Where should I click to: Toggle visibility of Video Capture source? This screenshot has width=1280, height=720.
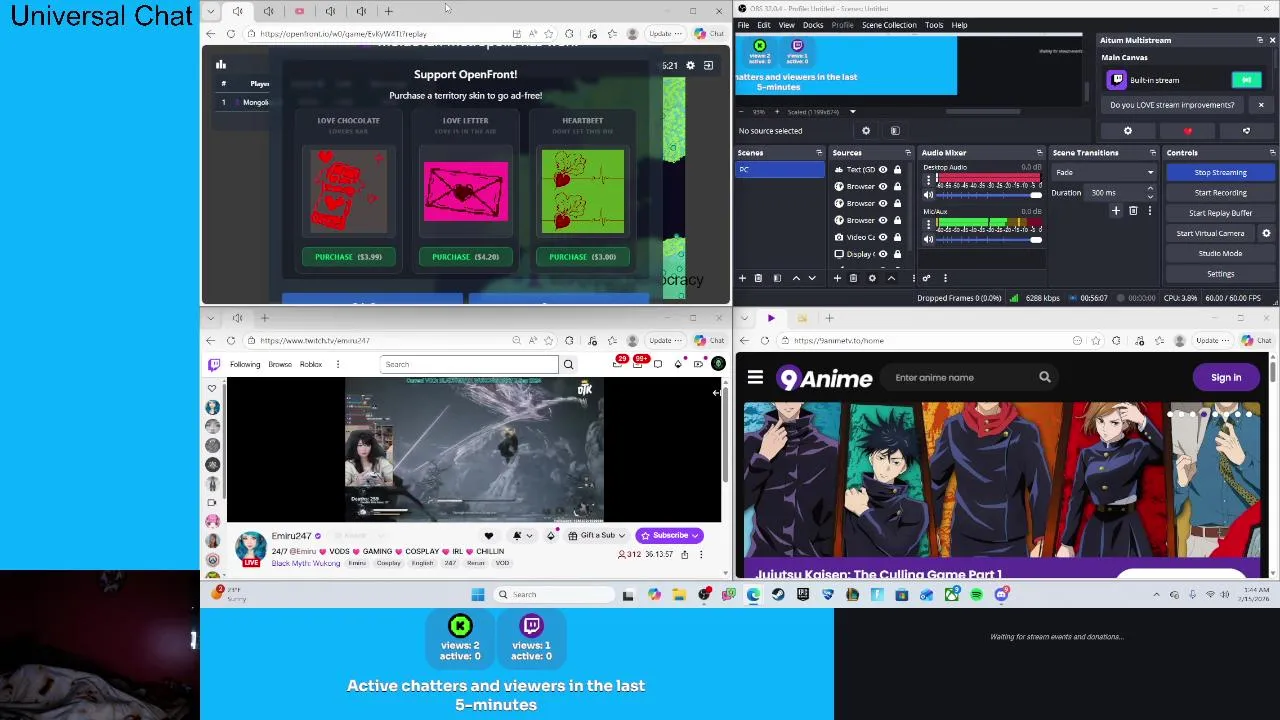(883, 237)
